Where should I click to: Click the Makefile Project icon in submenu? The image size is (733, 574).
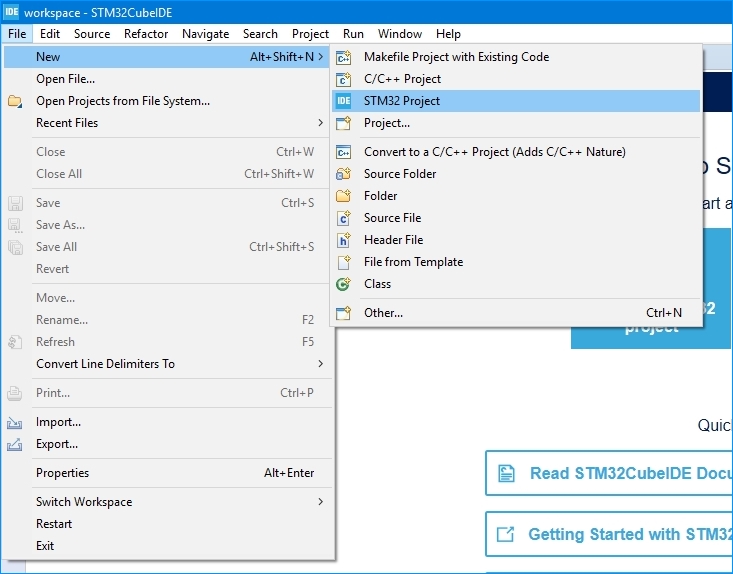coord(344,57)
